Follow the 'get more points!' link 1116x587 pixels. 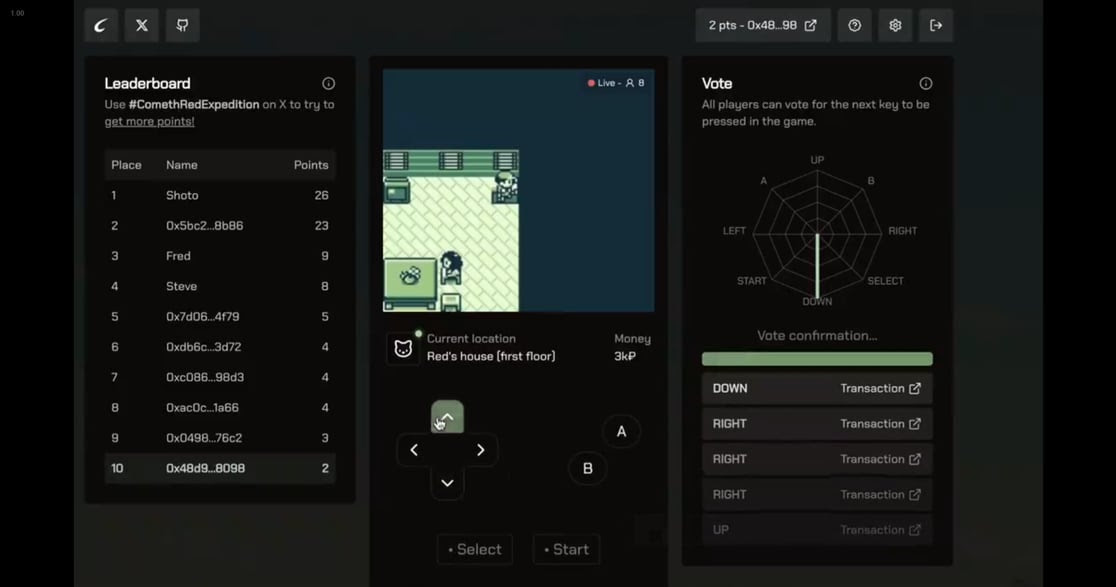(x=149, y=121)
